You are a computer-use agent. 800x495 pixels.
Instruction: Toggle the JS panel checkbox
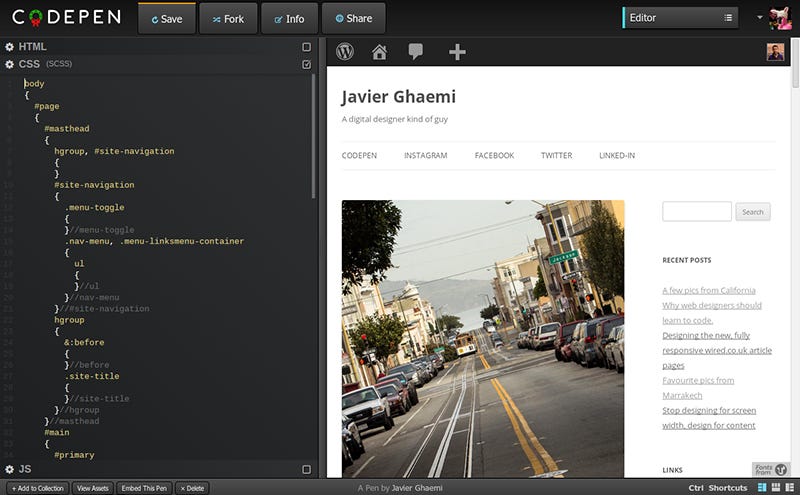(x=306, y=469)
